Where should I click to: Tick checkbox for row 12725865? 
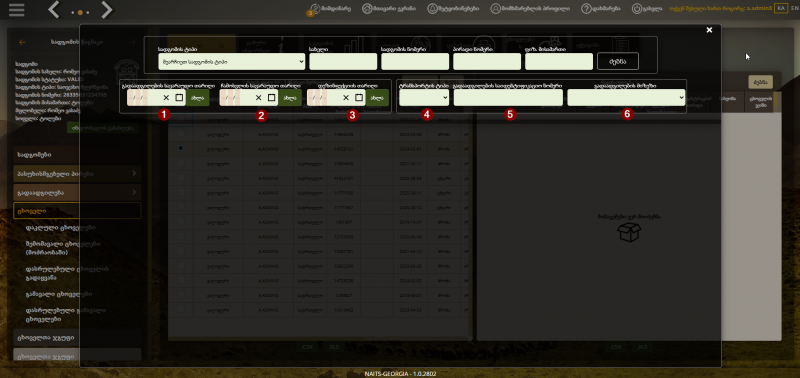[181, 237]
